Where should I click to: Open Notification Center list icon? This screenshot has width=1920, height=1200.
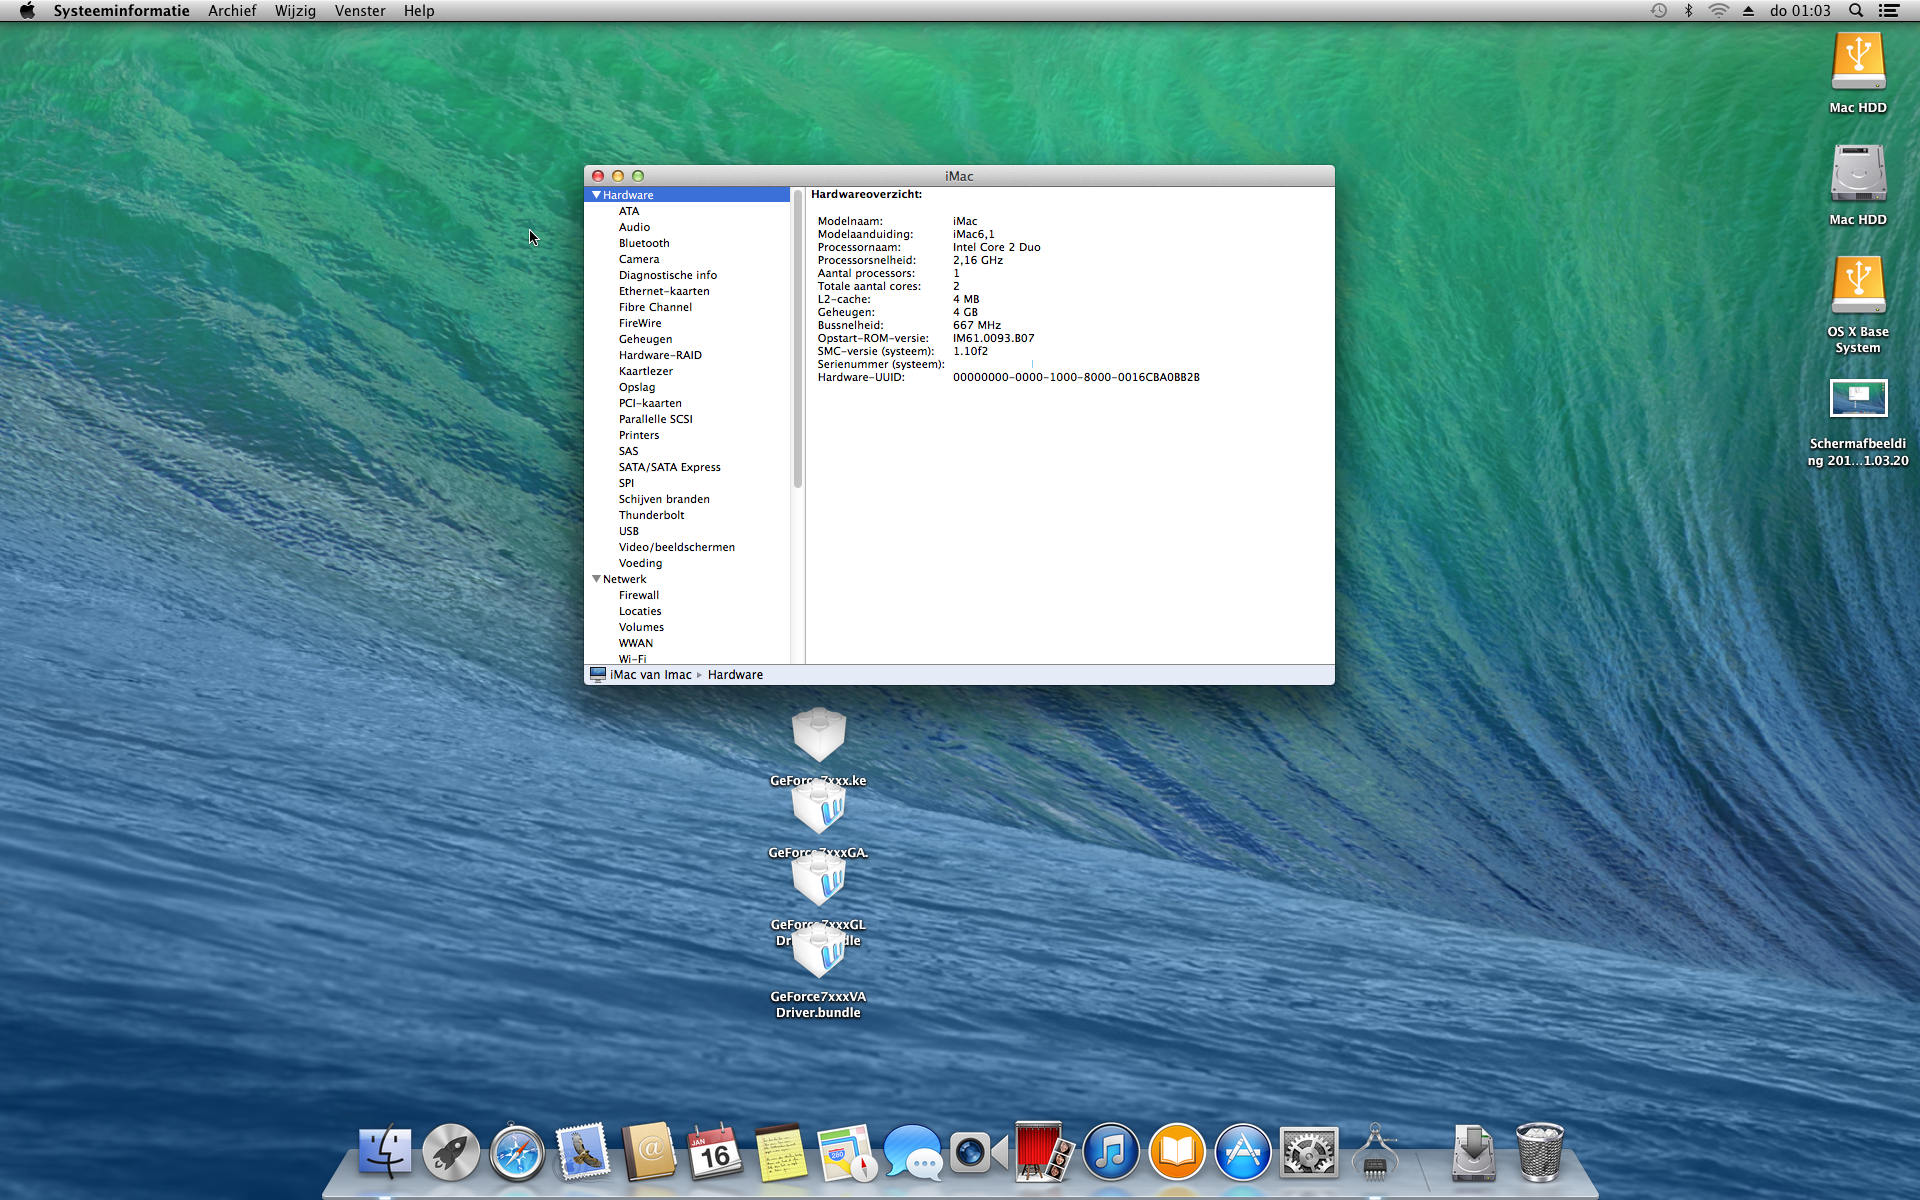click(1889, 11)
